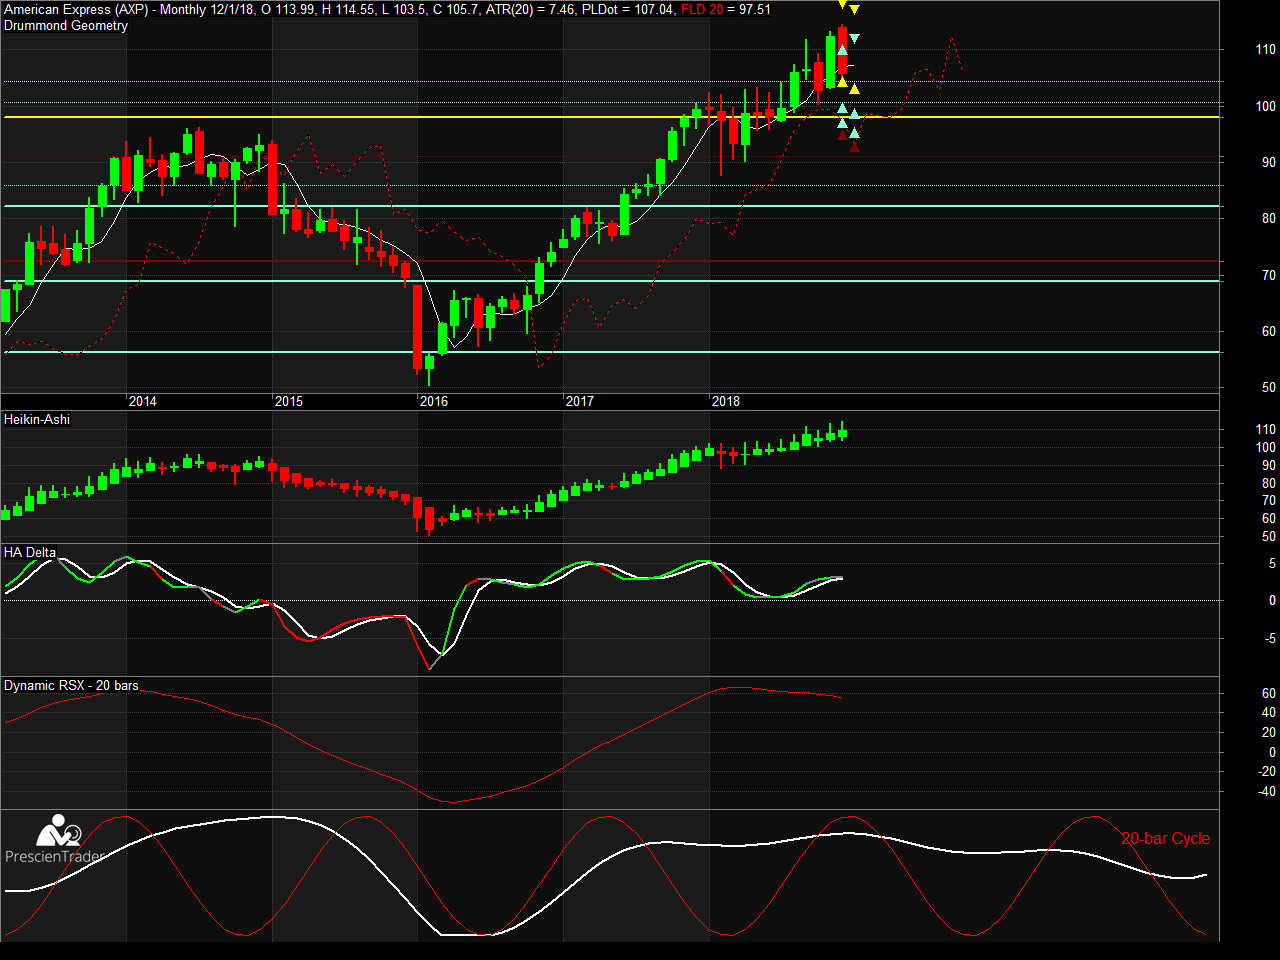
Task: Click the 40 value on Dynamic RSX axis
Action: (1268, 713)
